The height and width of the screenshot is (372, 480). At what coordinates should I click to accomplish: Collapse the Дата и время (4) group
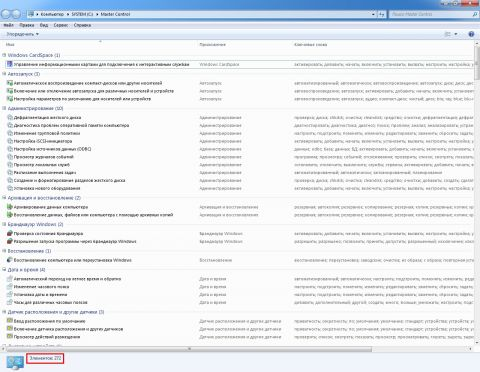(4, 269)
